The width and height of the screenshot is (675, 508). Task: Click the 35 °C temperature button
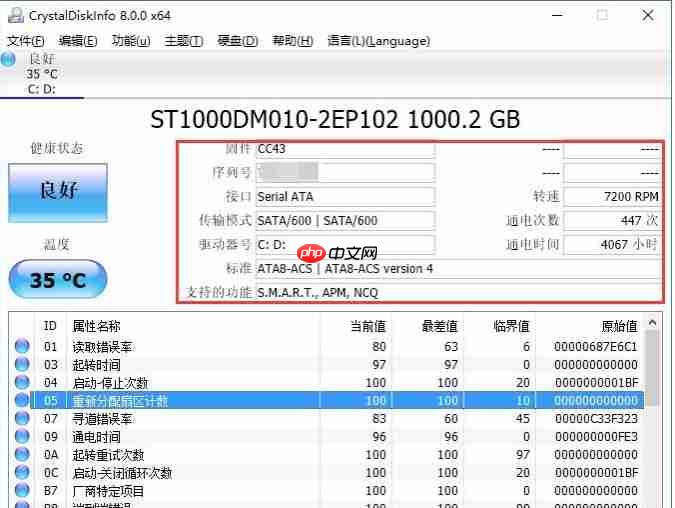click(x=58, y=280)
